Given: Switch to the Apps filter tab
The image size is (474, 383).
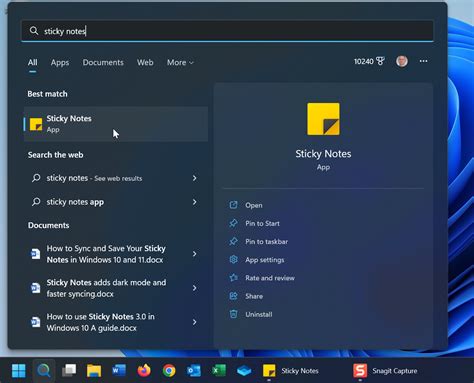Looking at the screenshot, I should (60, 62).
